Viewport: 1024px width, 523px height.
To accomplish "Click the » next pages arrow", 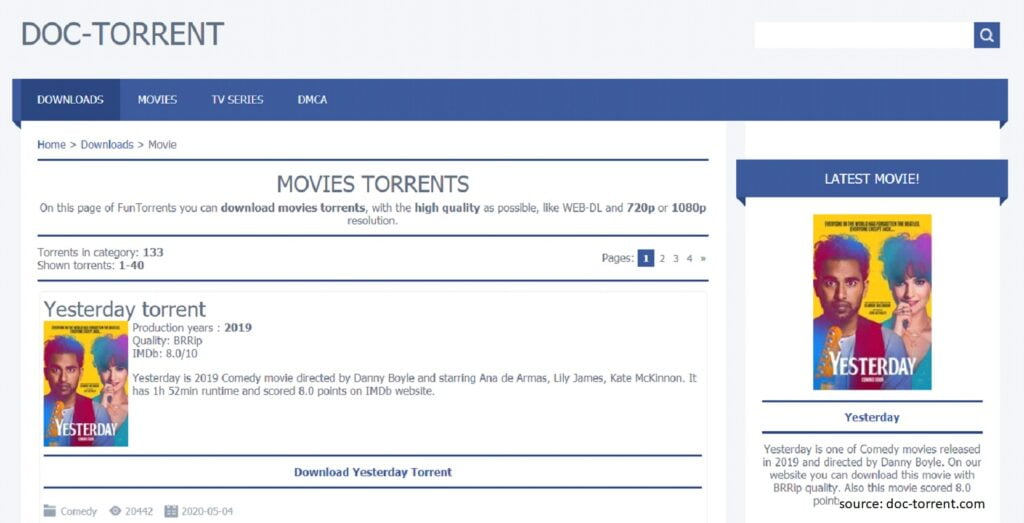I will click(703, 259).
